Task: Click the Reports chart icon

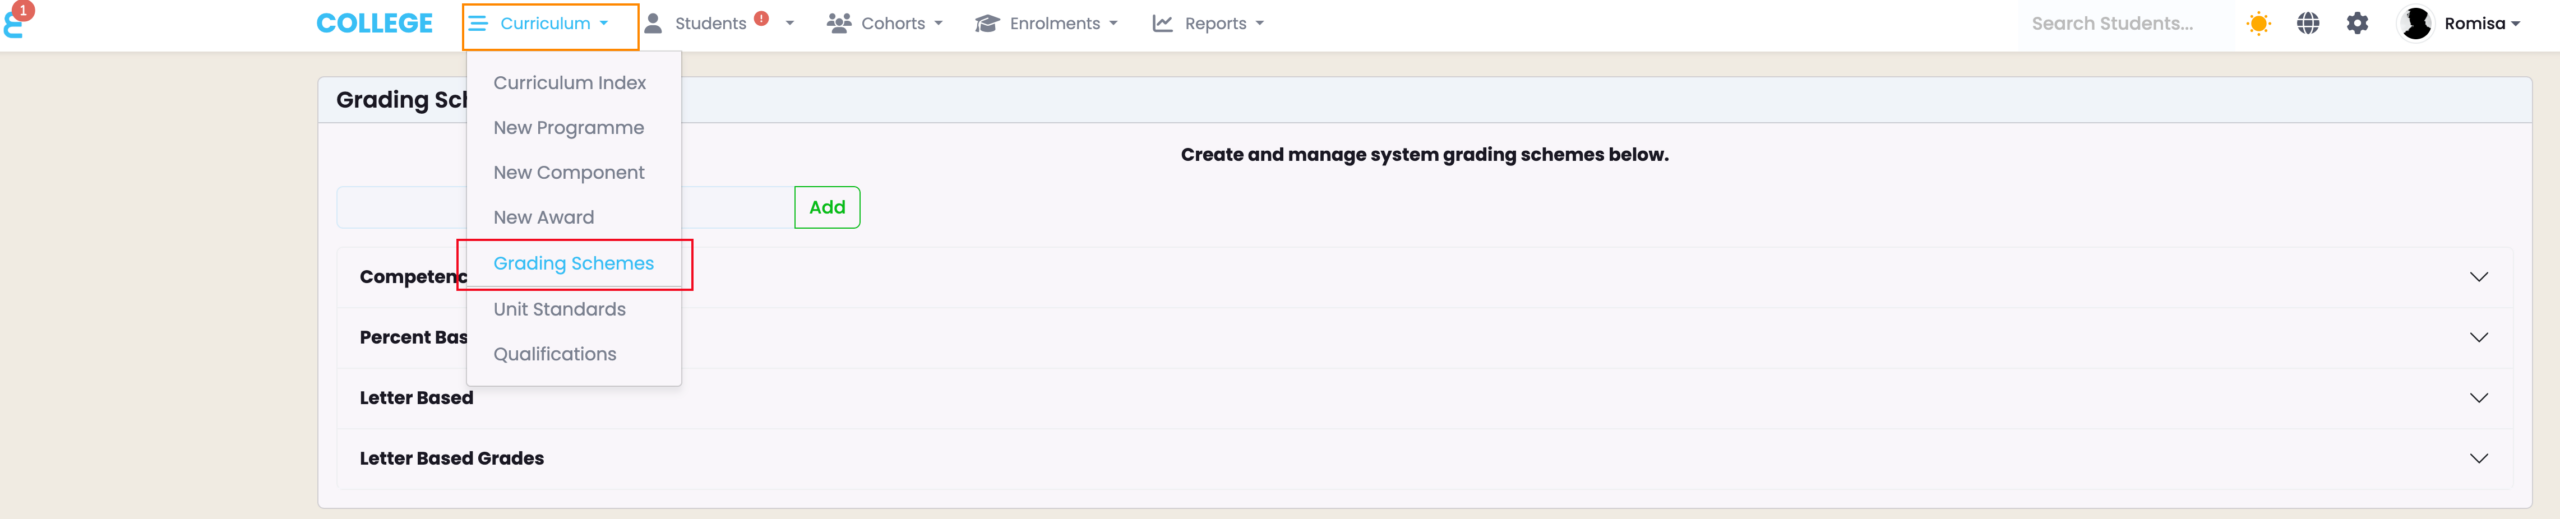Action: click(x=1162, y=24)
